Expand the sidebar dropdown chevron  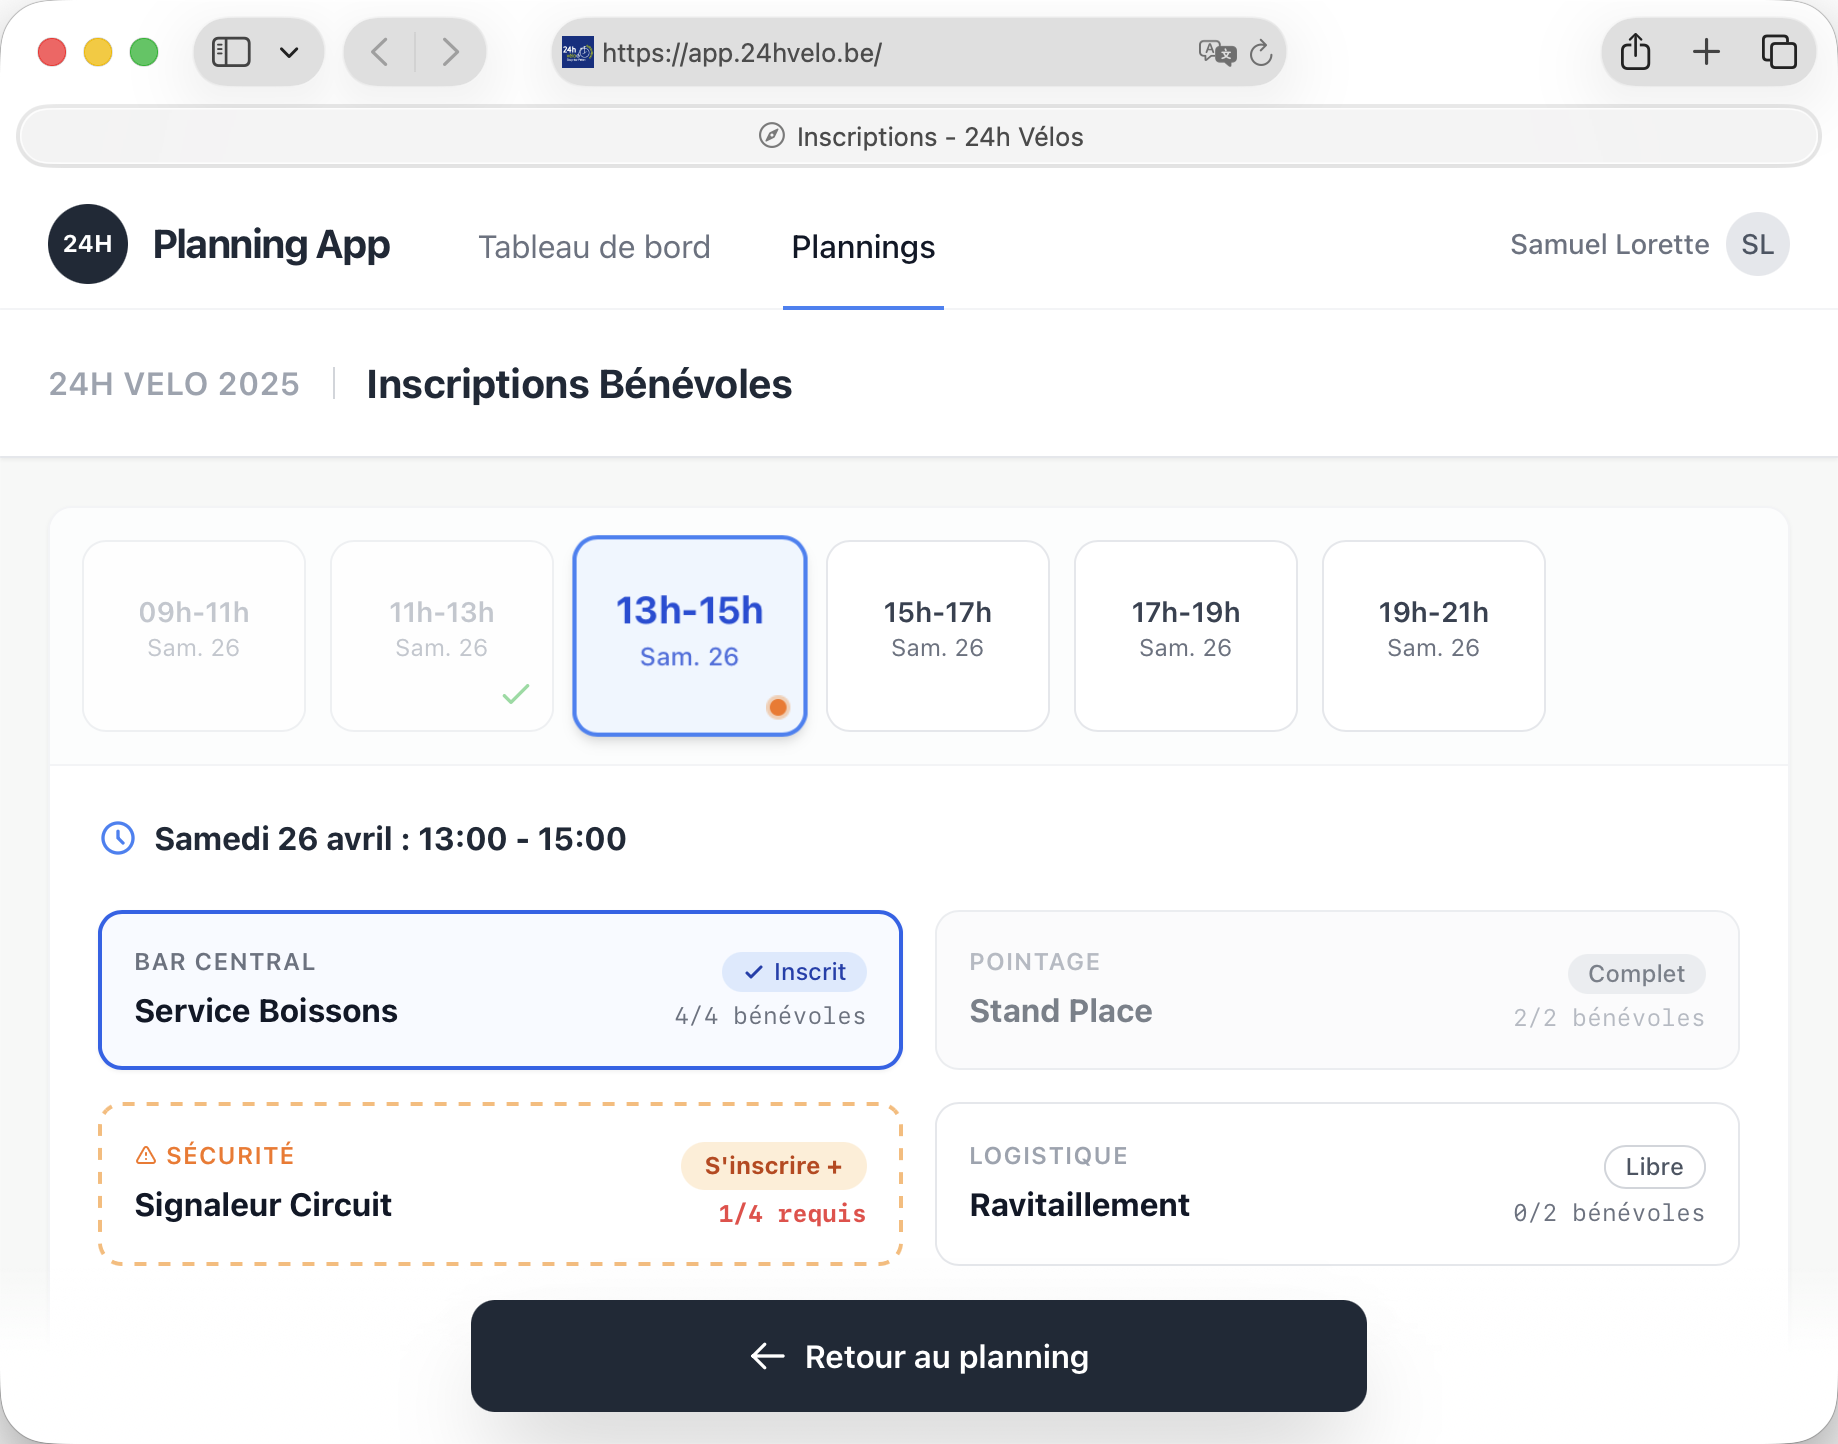[289, 52]
